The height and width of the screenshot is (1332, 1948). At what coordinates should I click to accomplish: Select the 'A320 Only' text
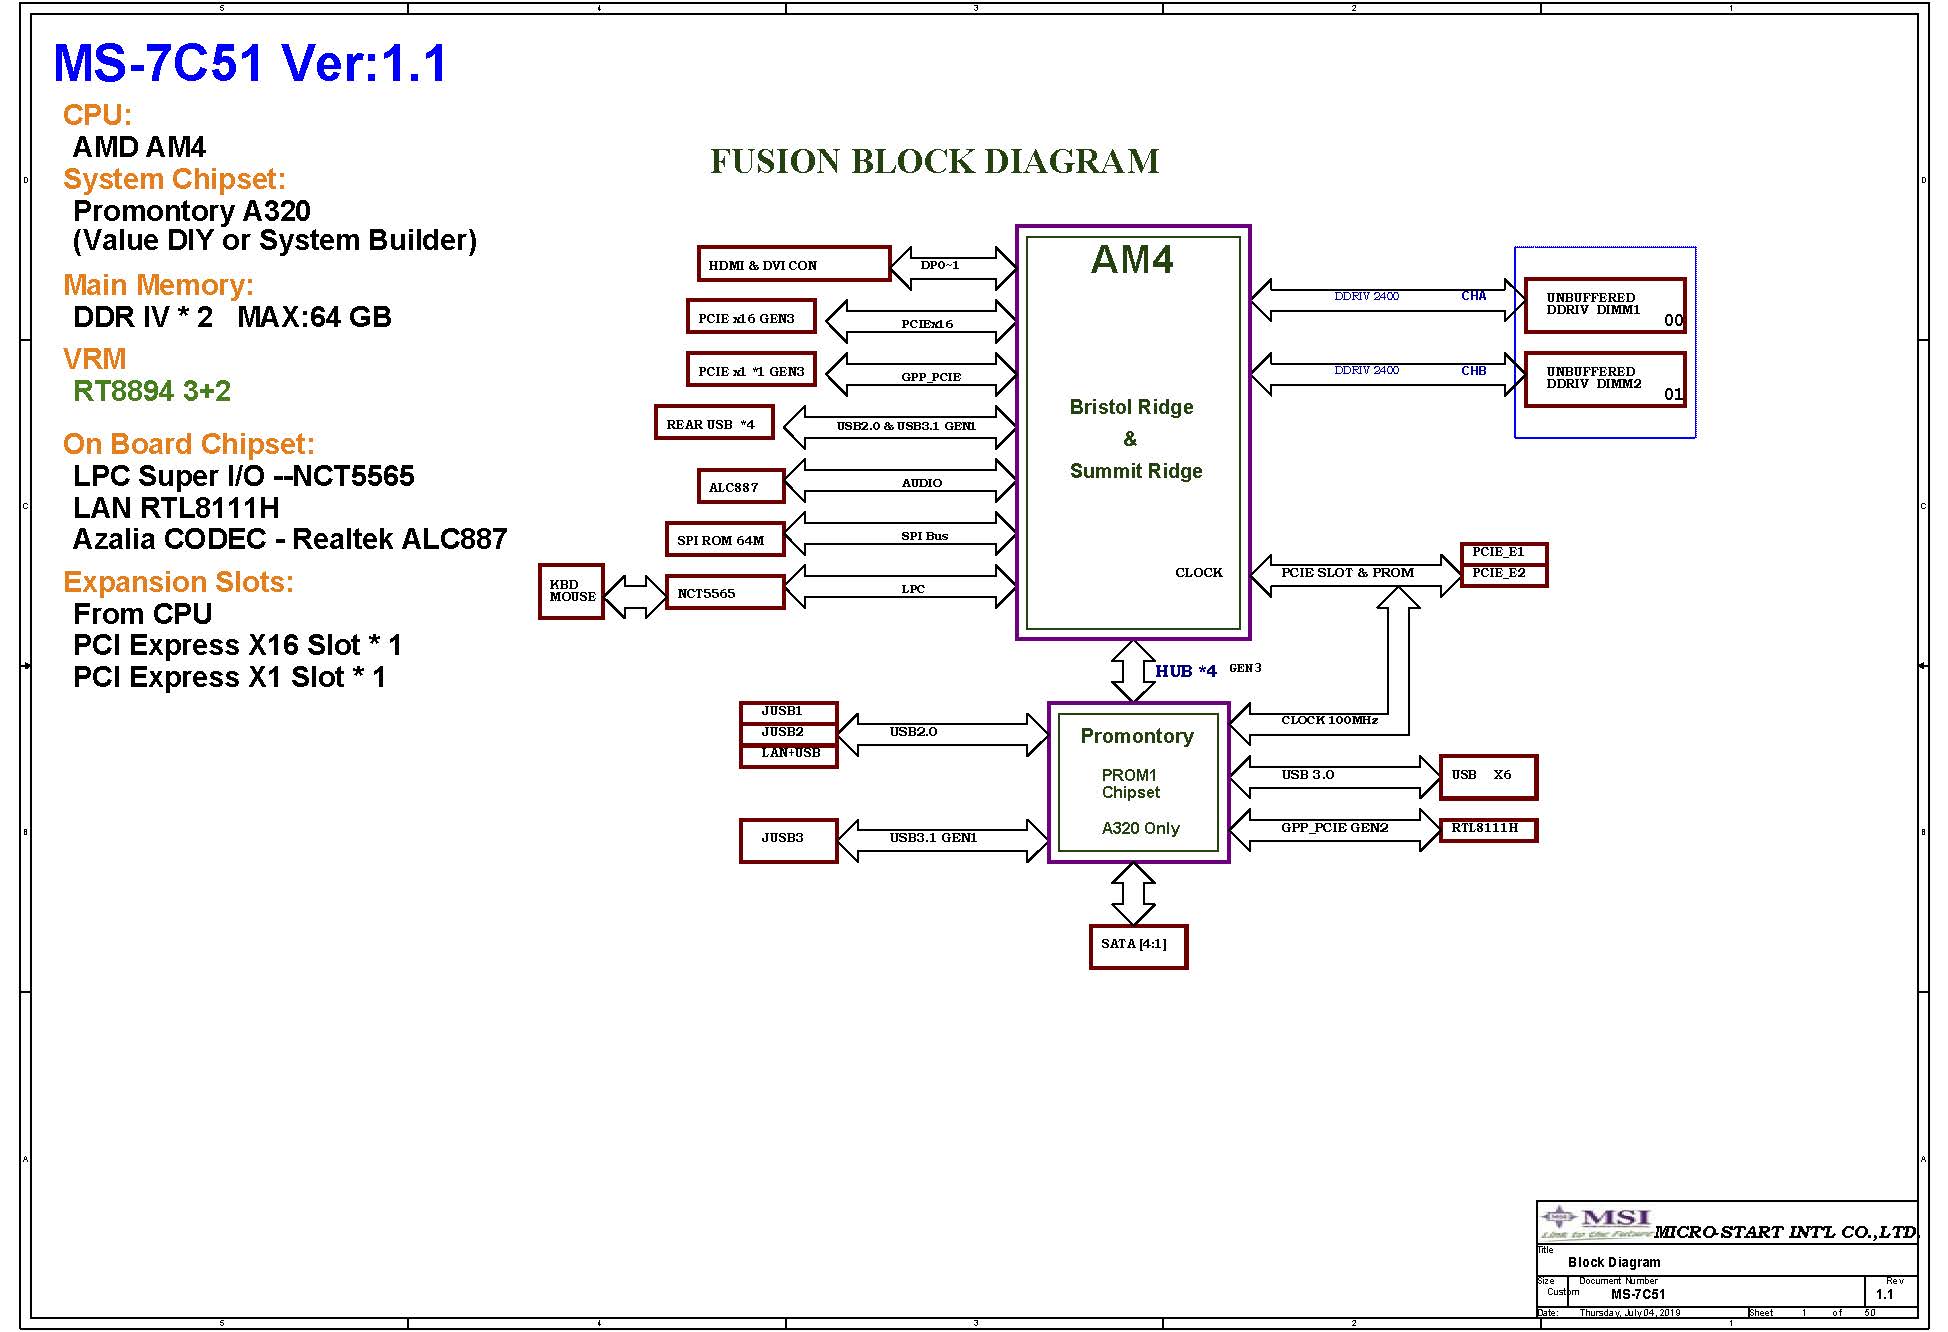coord(1141,828)
